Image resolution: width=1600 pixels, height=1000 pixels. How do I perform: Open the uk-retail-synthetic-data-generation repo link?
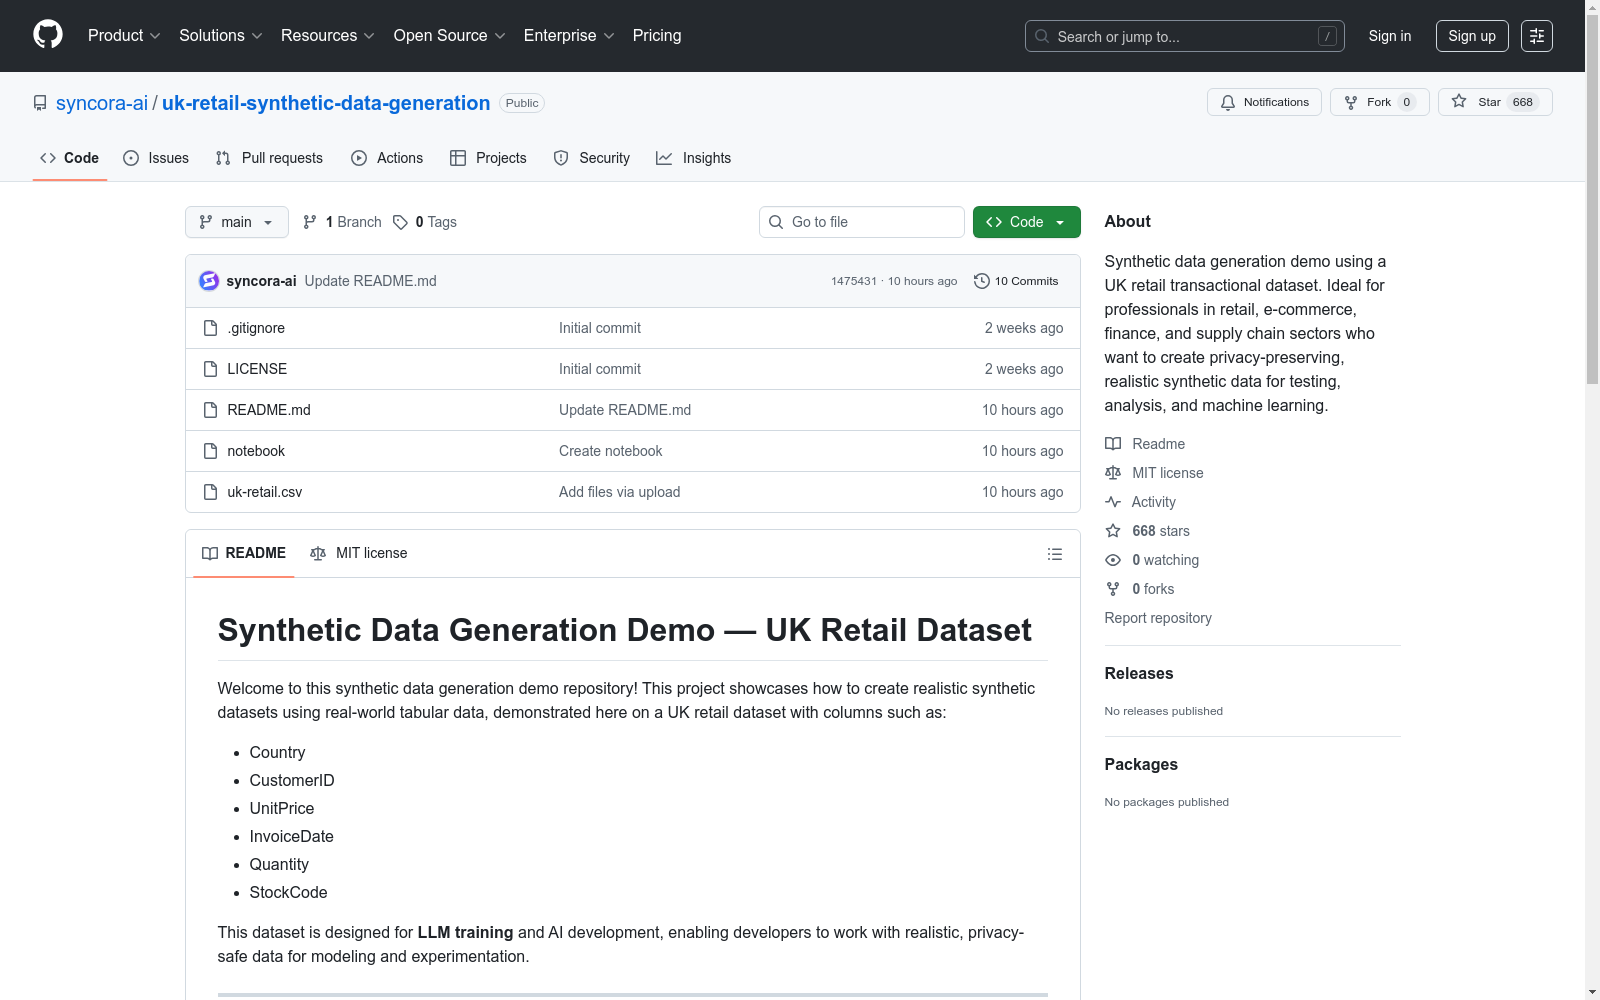tap(326, 103)
